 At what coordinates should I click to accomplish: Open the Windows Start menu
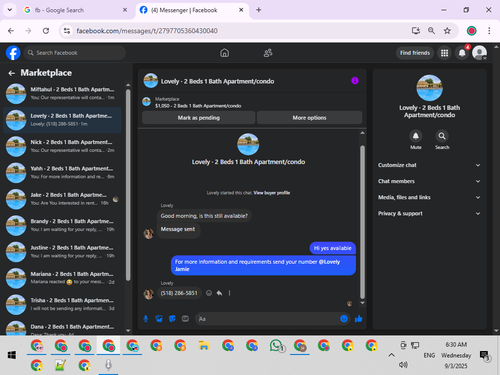click(12, 355)
